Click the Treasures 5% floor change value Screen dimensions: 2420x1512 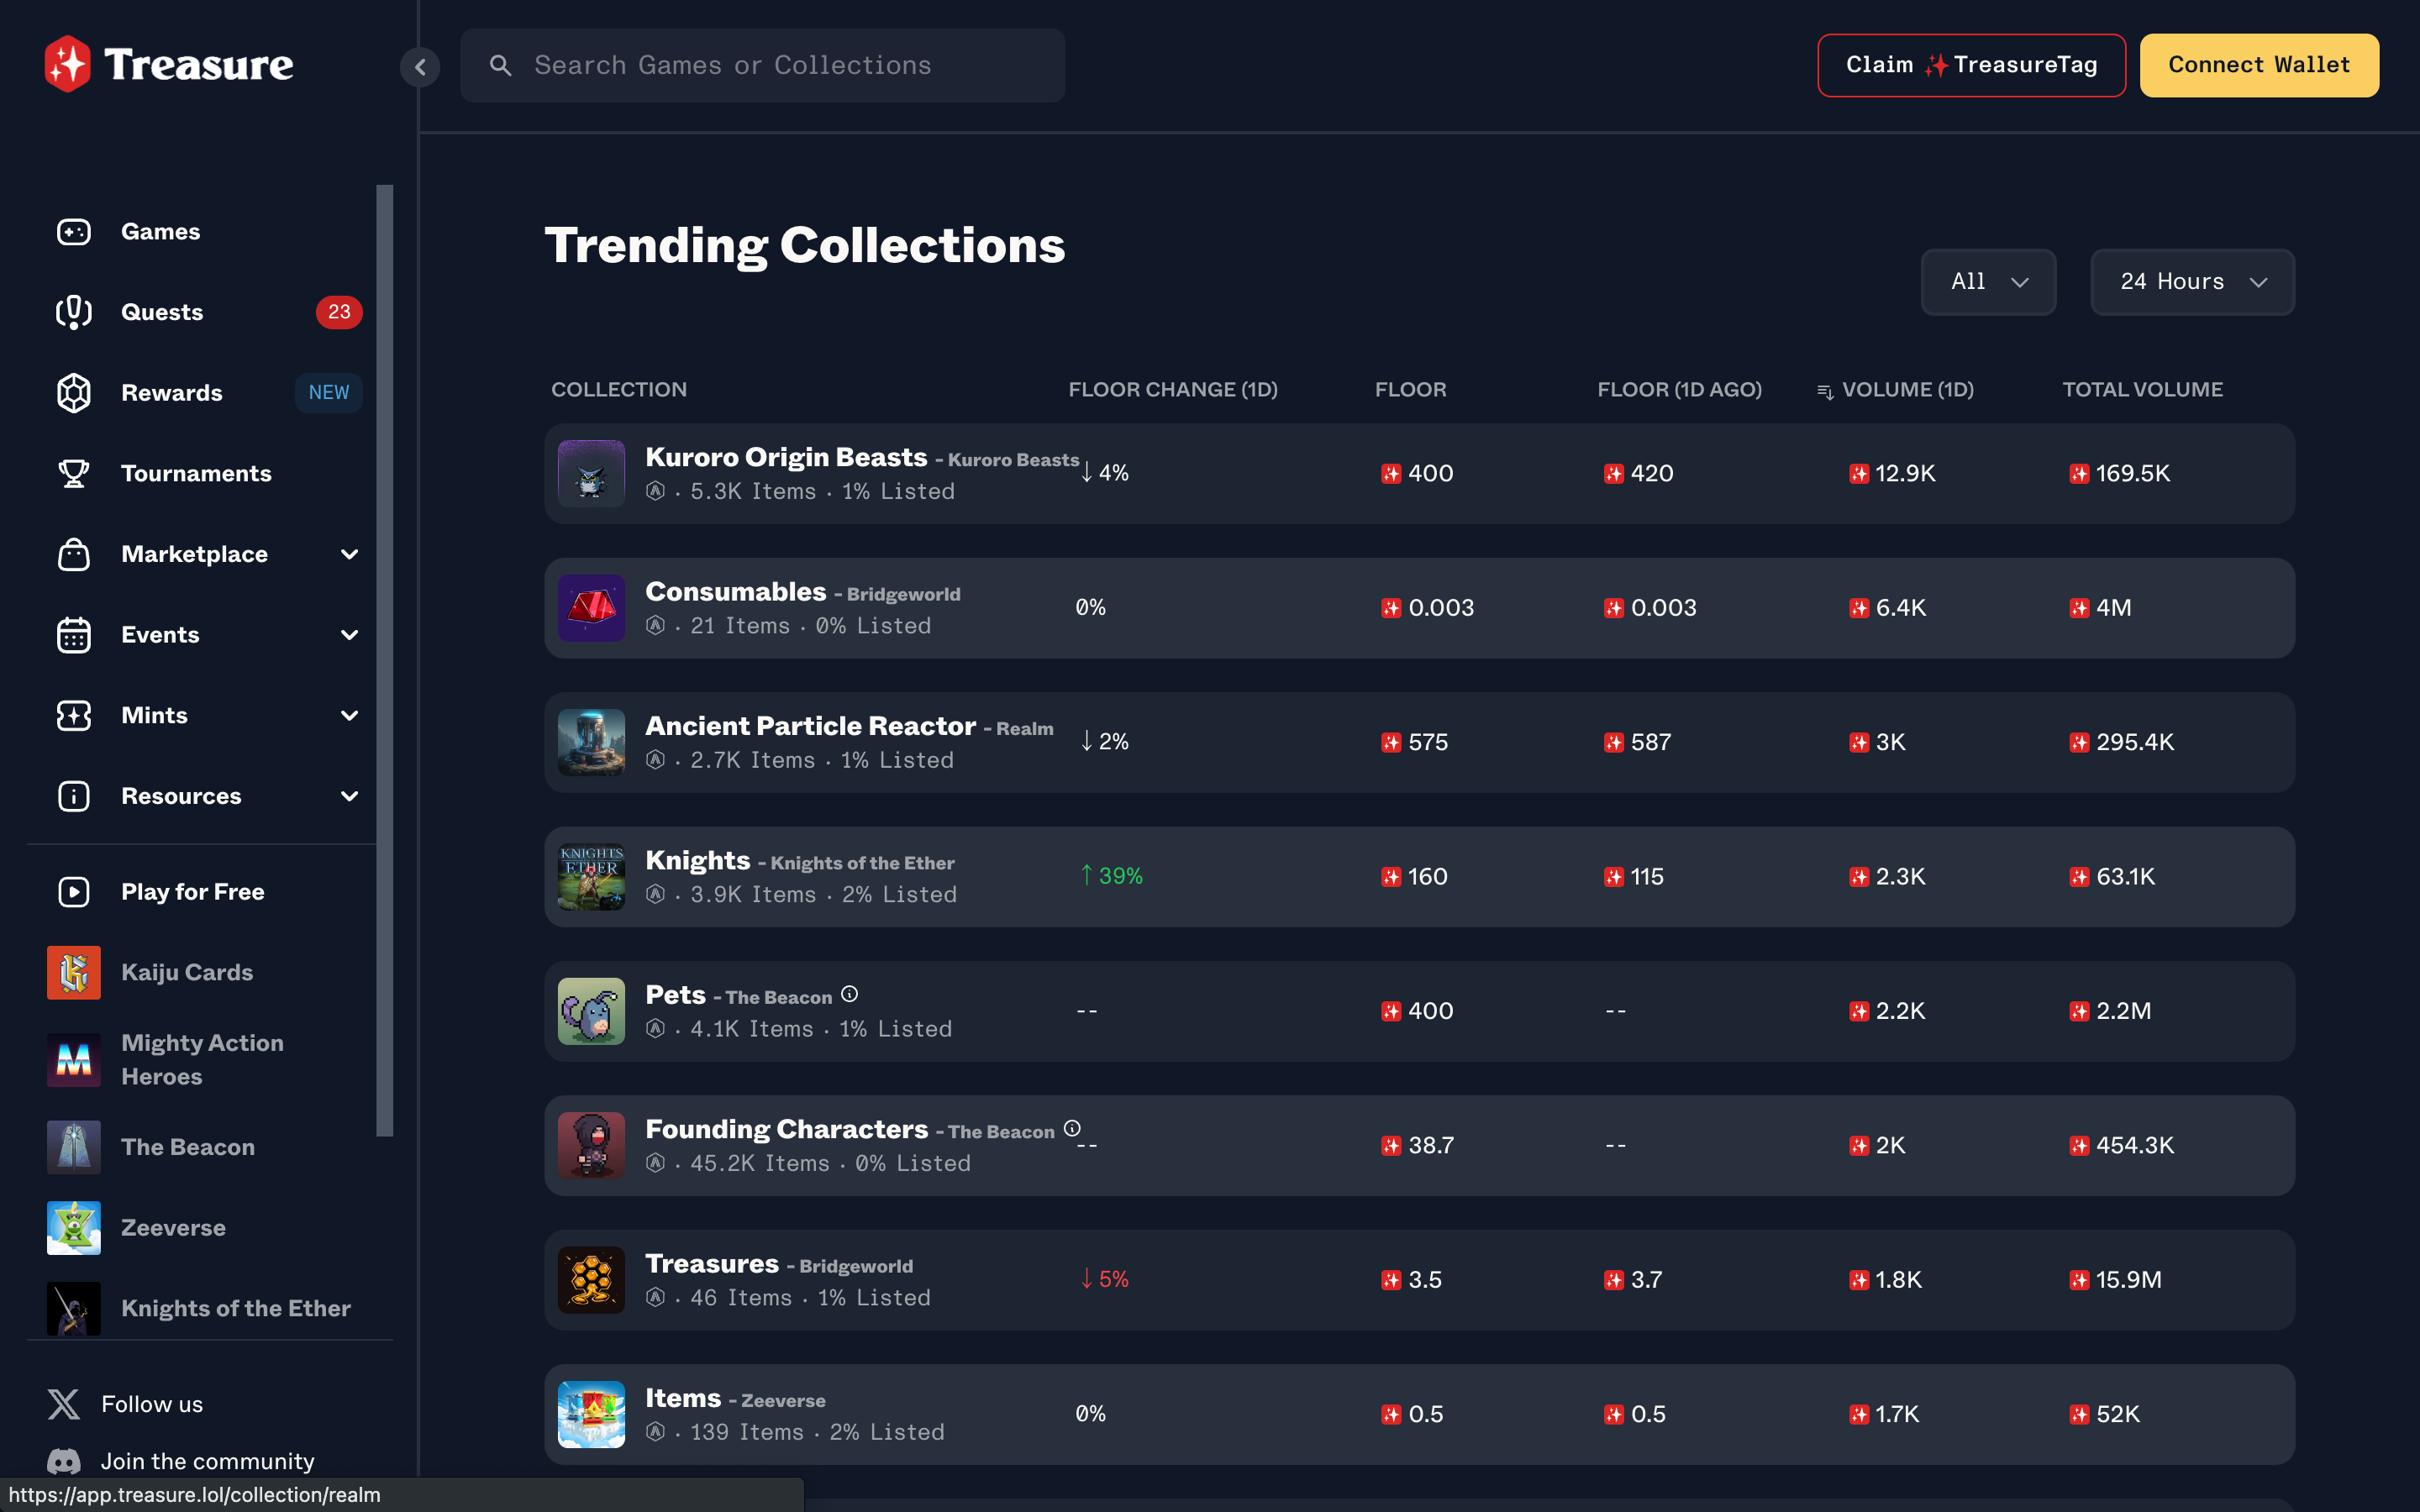[1104, 1280]
